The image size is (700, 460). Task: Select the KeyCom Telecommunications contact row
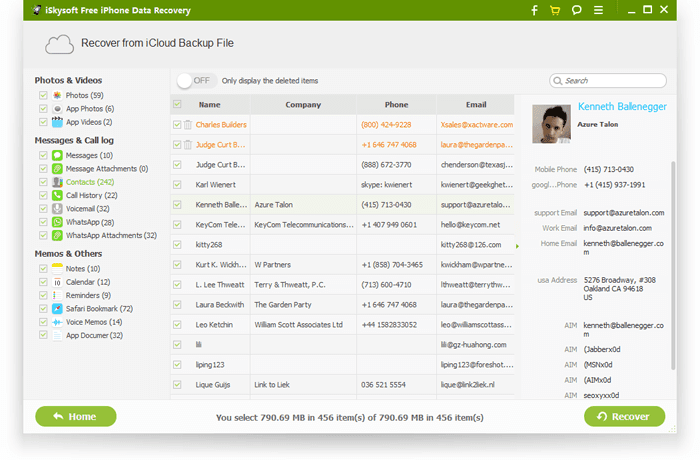(x=342, y=225)
